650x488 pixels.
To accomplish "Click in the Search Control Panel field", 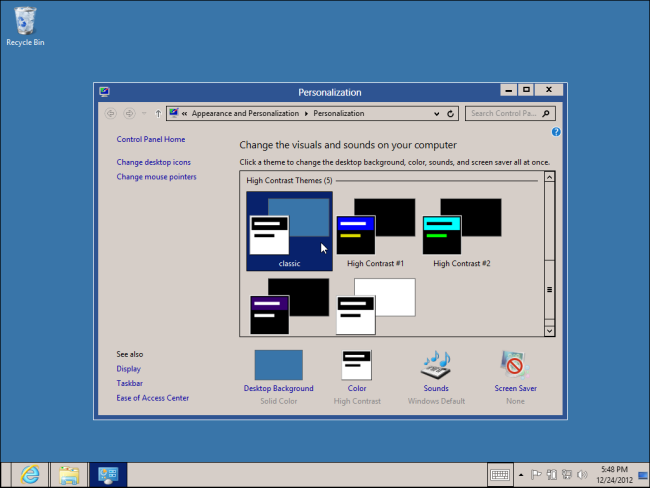I will (x=505, y=114).
